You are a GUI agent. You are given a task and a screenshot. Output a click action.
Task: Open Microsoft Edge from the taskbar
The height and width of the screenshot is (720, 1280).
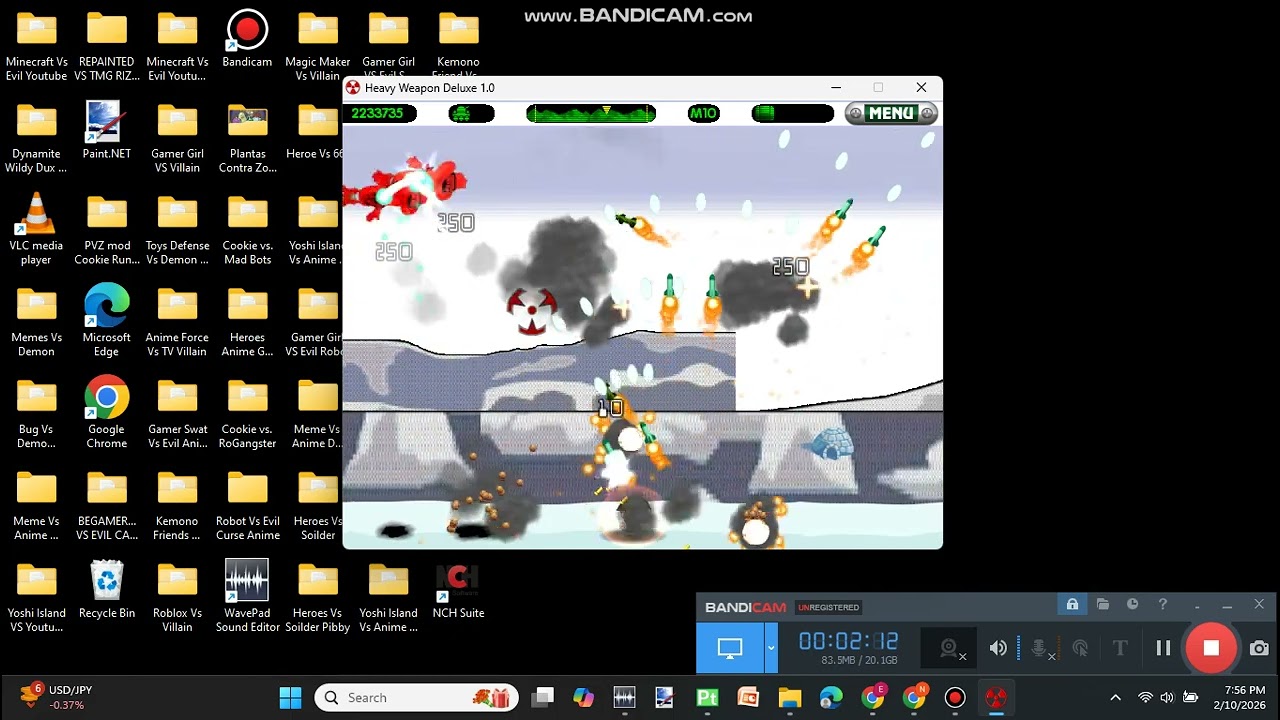(831, 698)
